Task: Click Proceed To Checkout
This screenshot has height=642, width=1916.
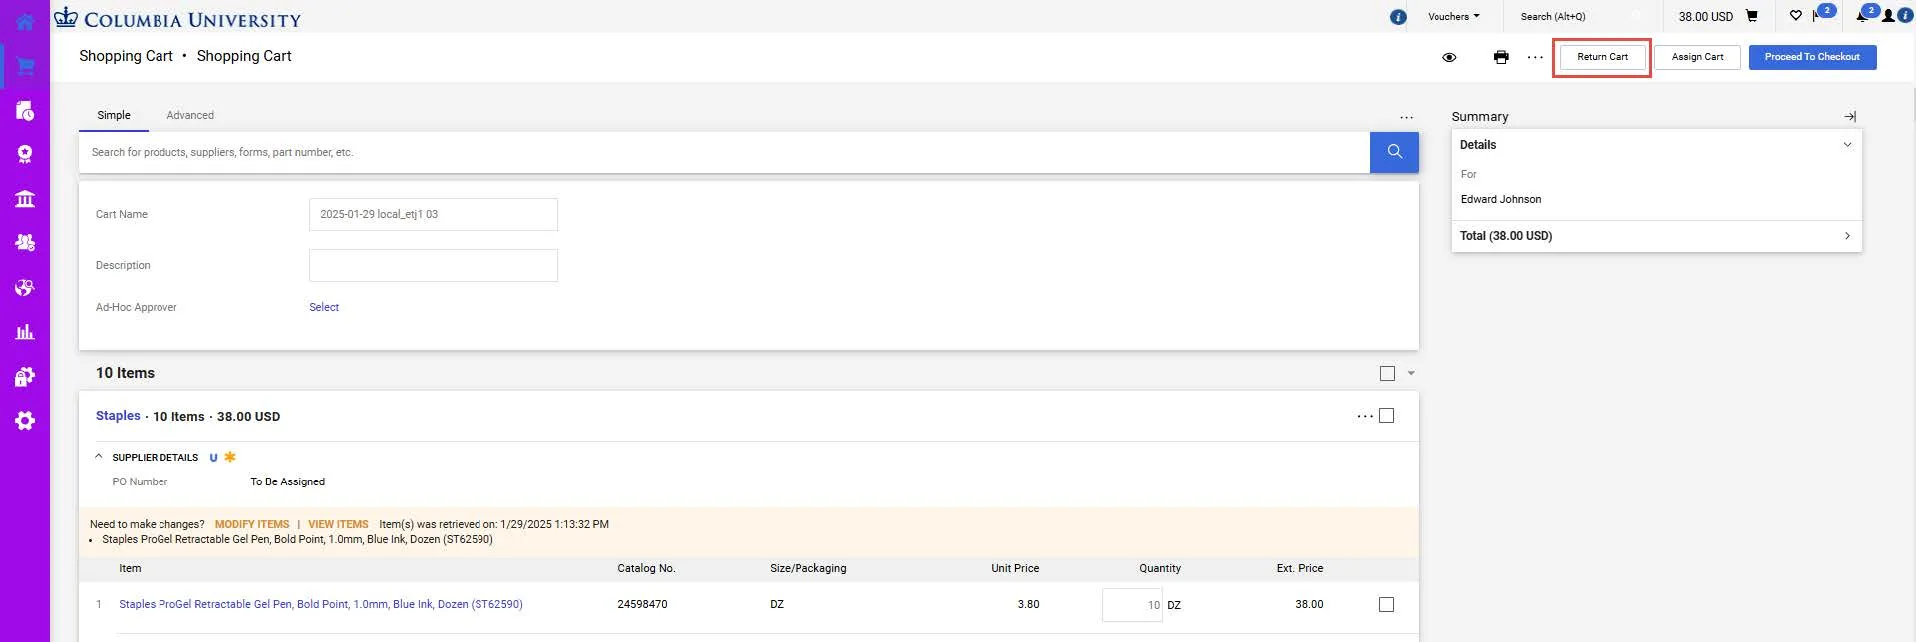Action: point(1812,57)
